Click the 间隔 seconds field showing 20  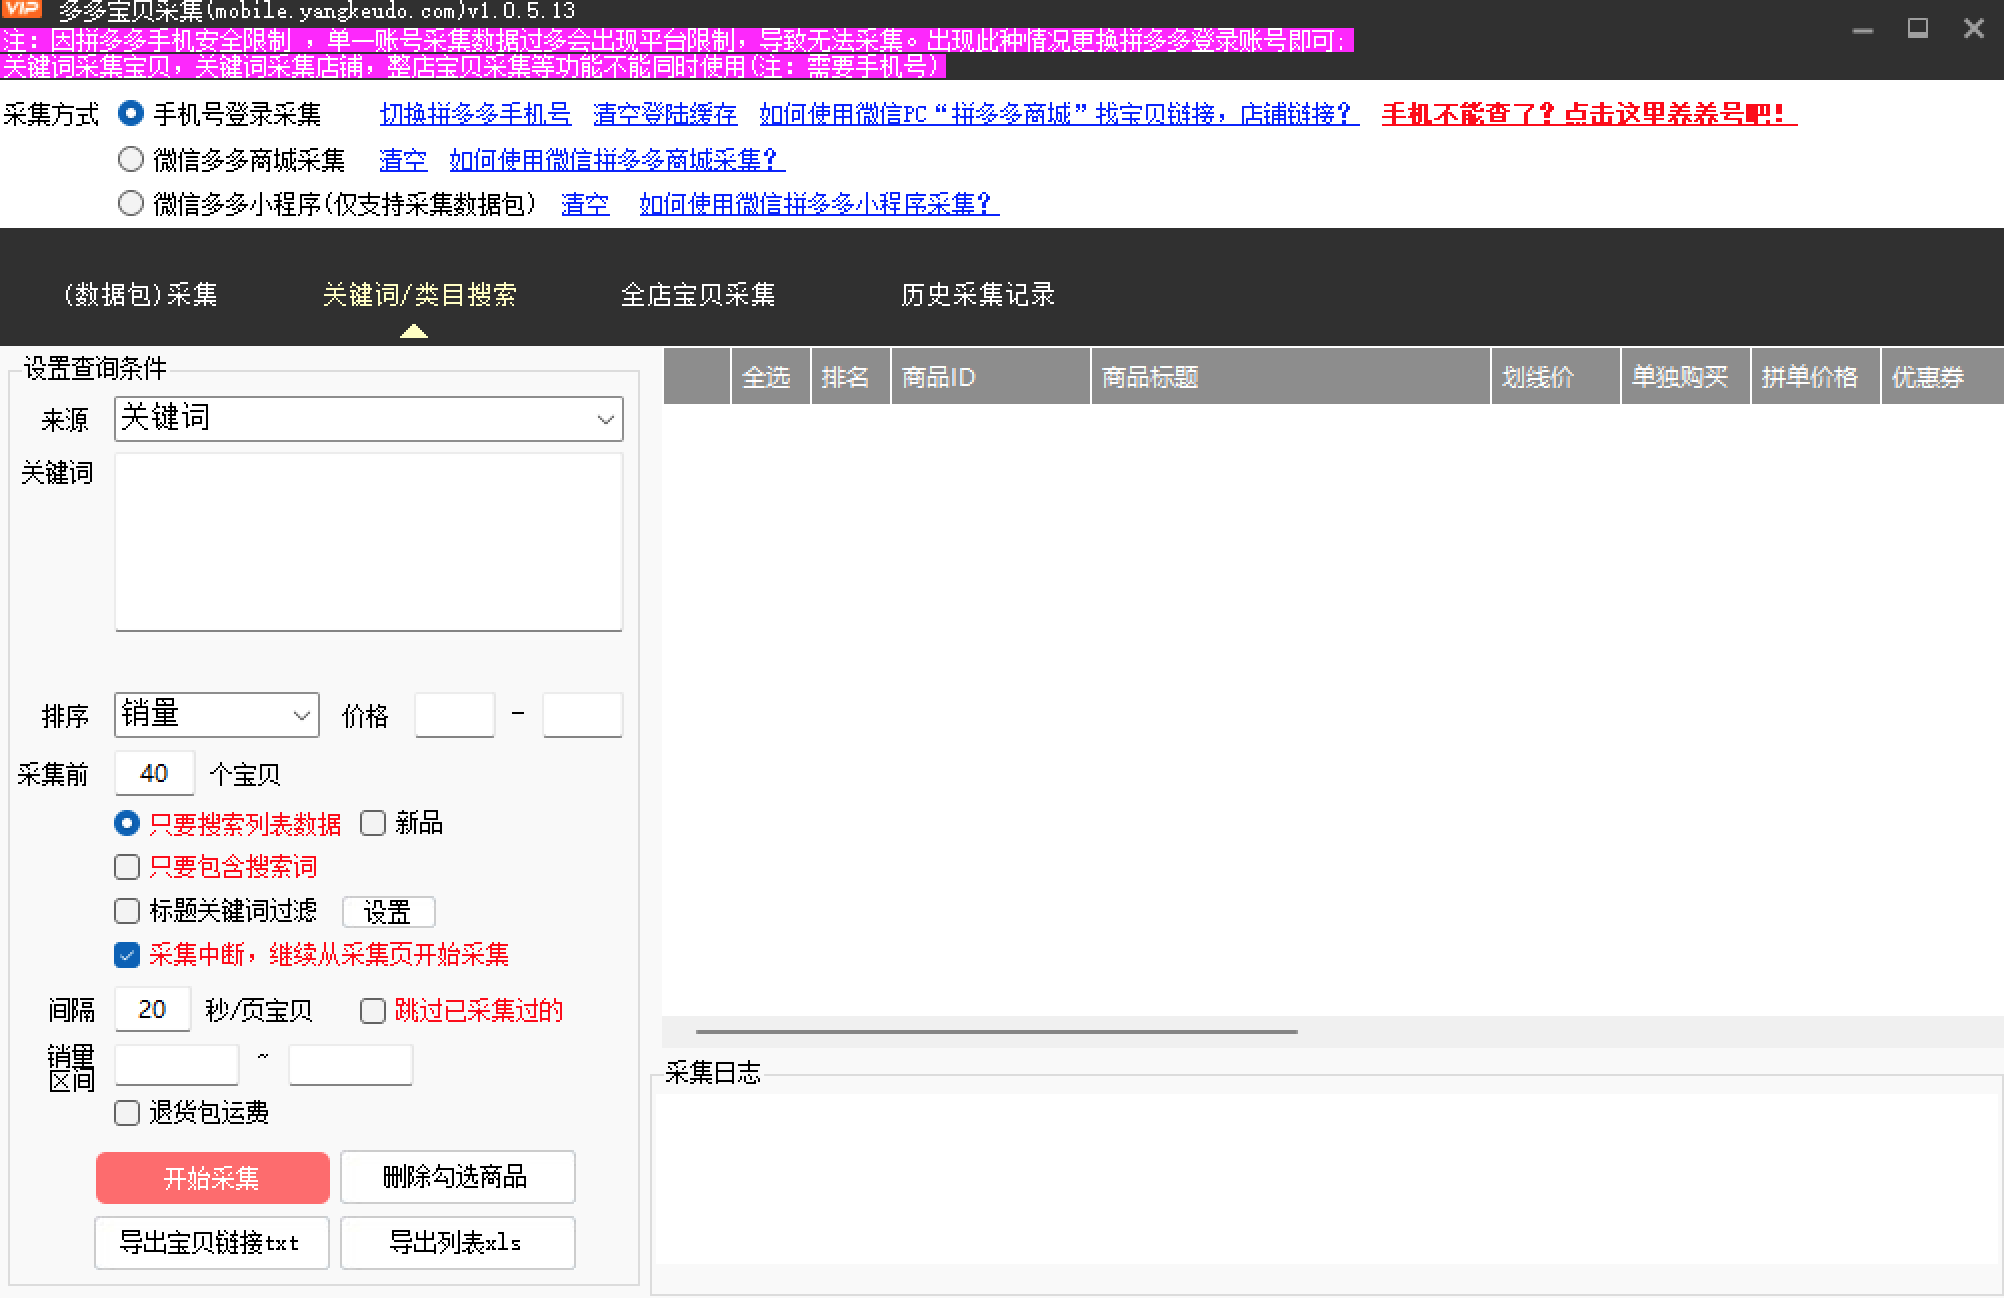click(x=152, y=1009)
